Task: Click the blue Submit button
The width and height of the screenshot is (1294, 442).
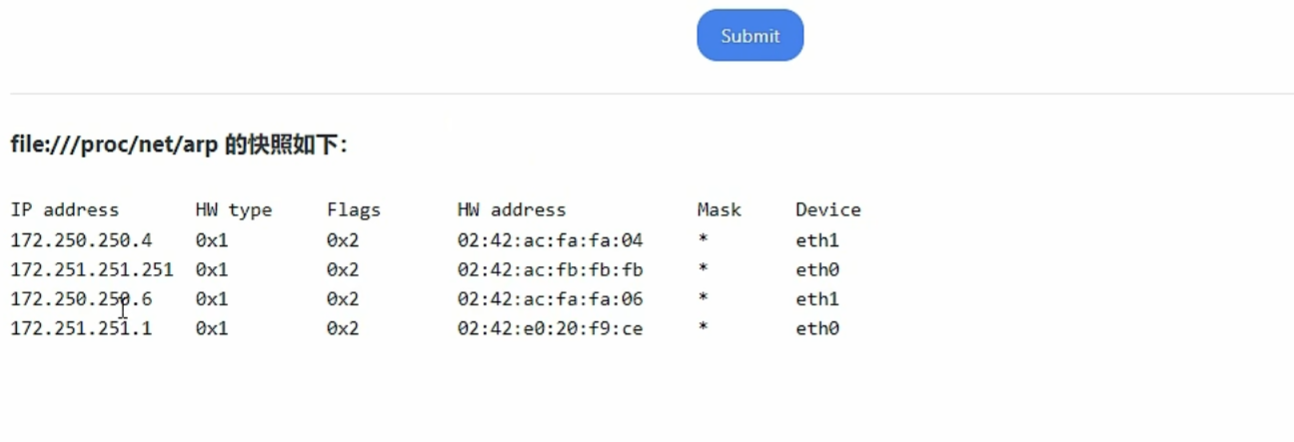Action: click(750, 36)
